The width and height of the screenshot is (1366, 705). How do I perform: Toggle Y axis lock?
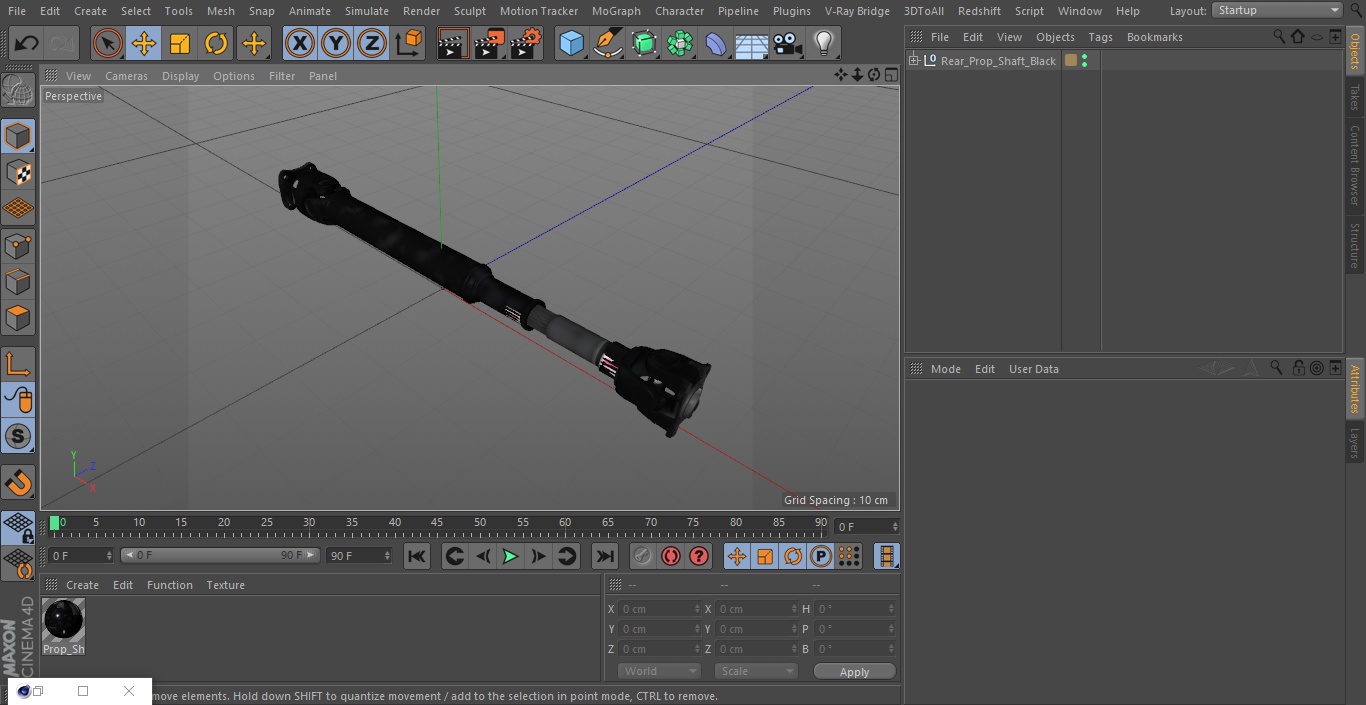tap(336, 44)
